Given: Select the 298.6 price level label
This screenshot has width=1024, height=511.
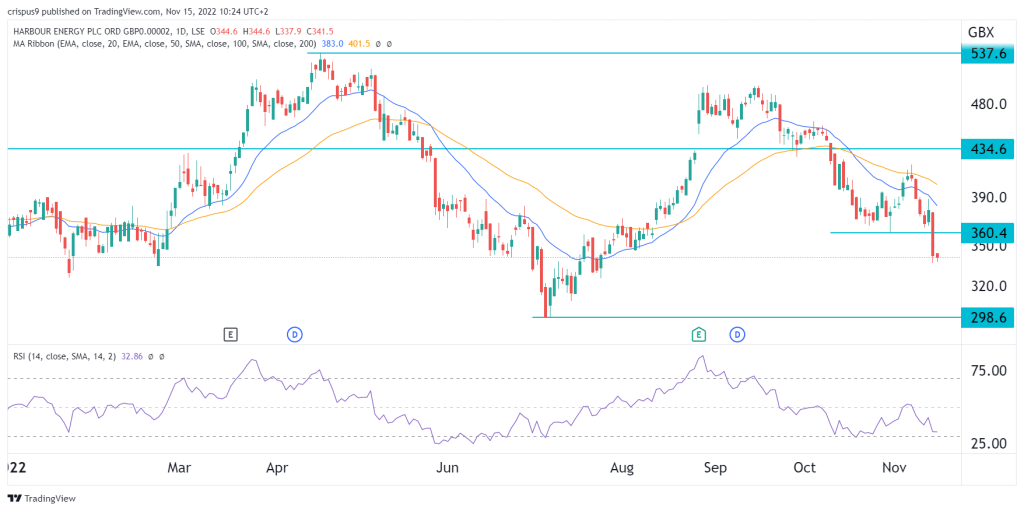Looking at the screenshot, I should coord(986,318).
